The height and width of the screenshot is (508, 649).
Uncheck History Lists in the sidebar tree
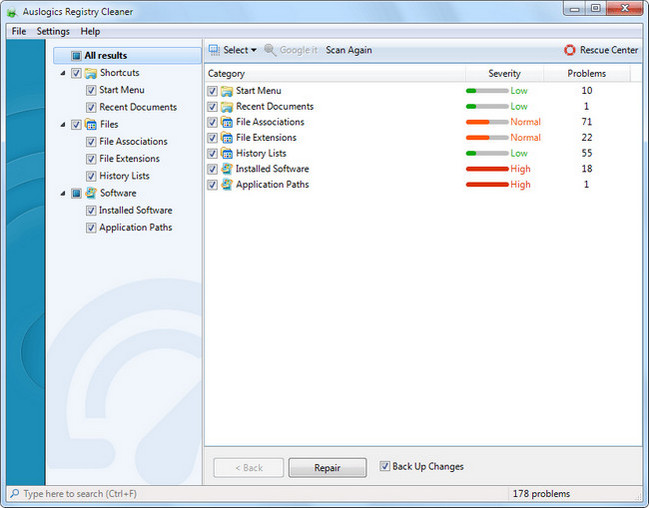coord(91,176)
